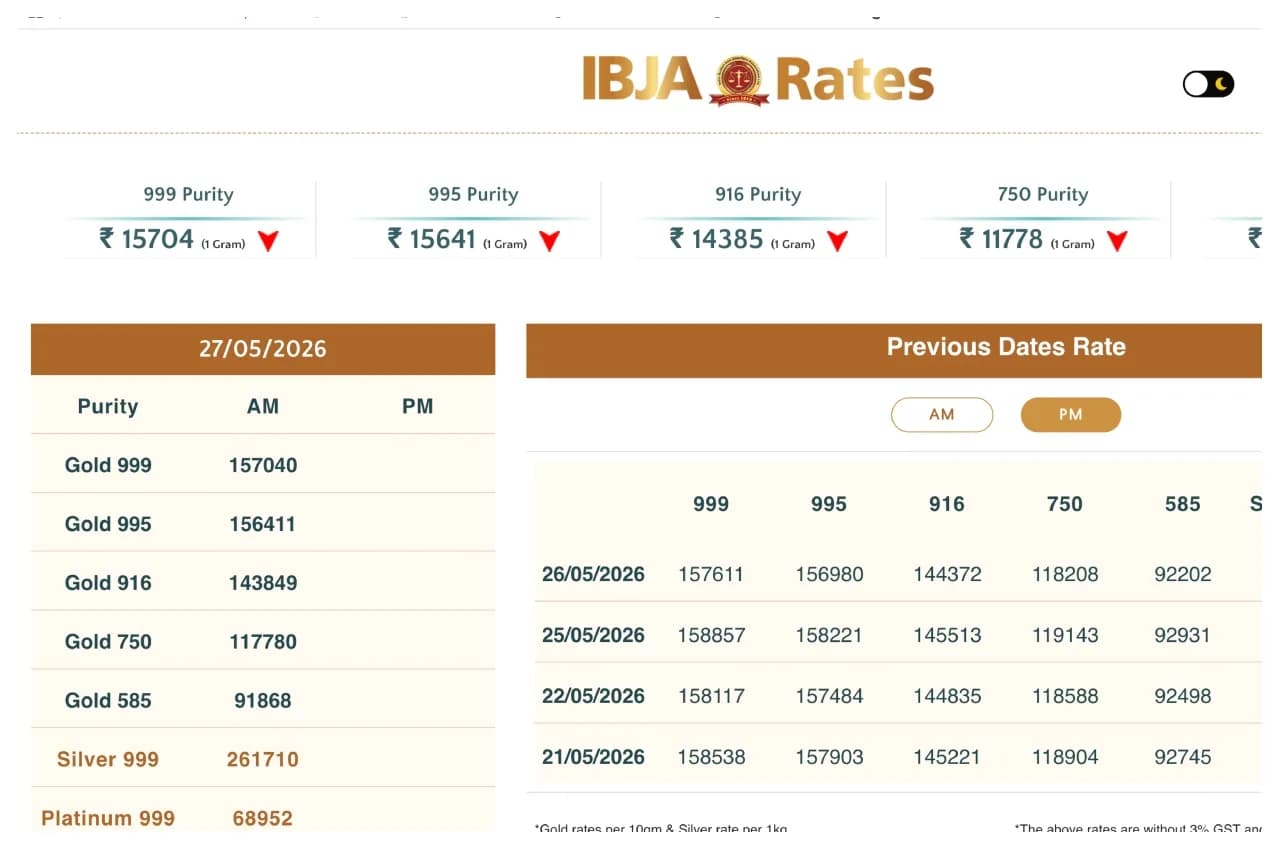Click the 118904 value for 21/05/2026

1065,757
